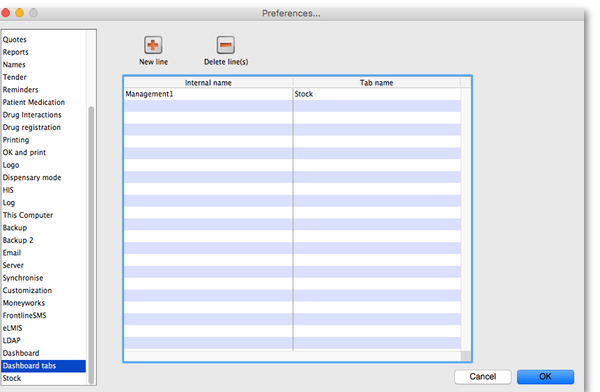
Task: Select the FrontlineSMS sidebar entry
Action: pos(24,315)
